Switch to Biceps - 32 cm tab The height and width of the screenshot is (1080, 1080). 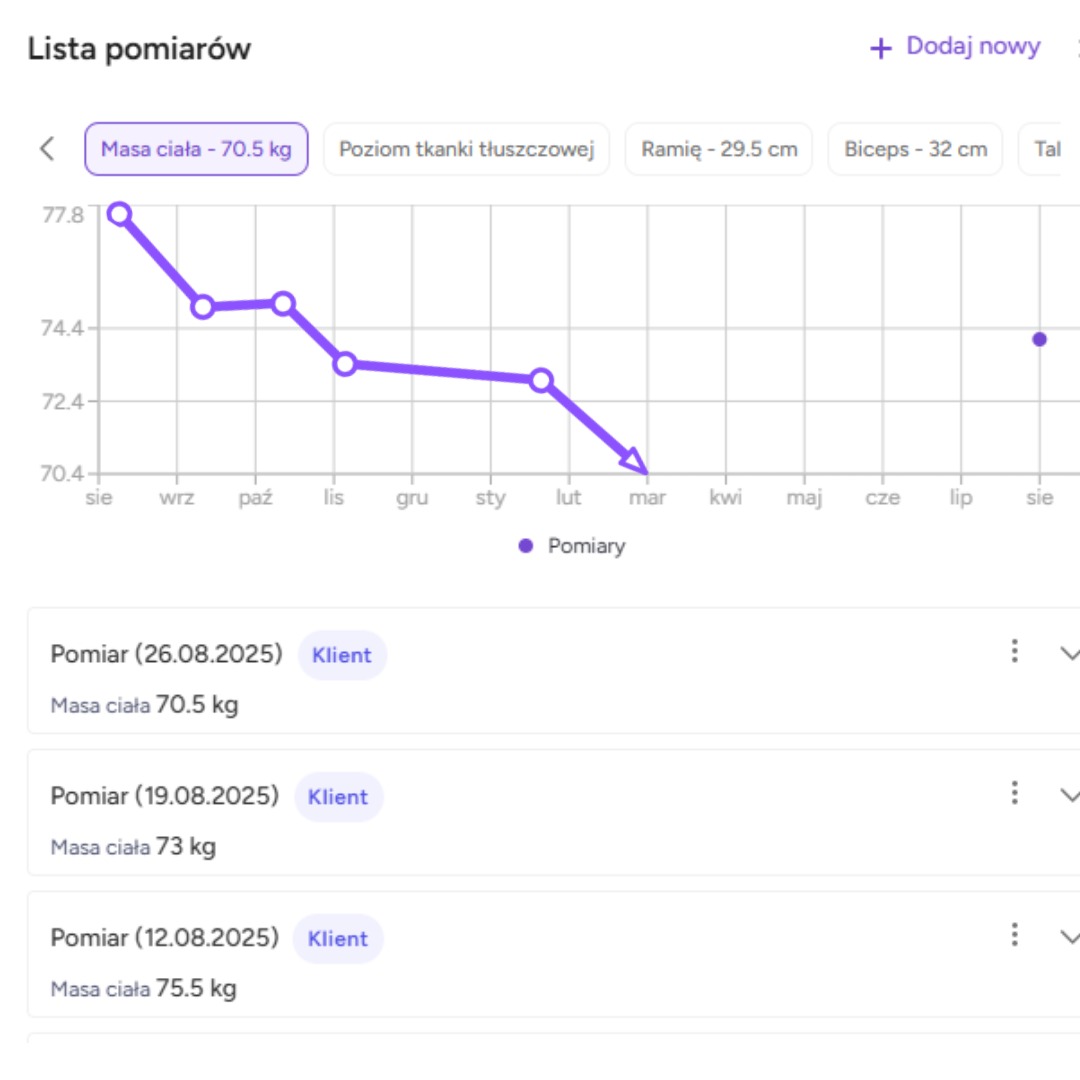coord(915,150)
